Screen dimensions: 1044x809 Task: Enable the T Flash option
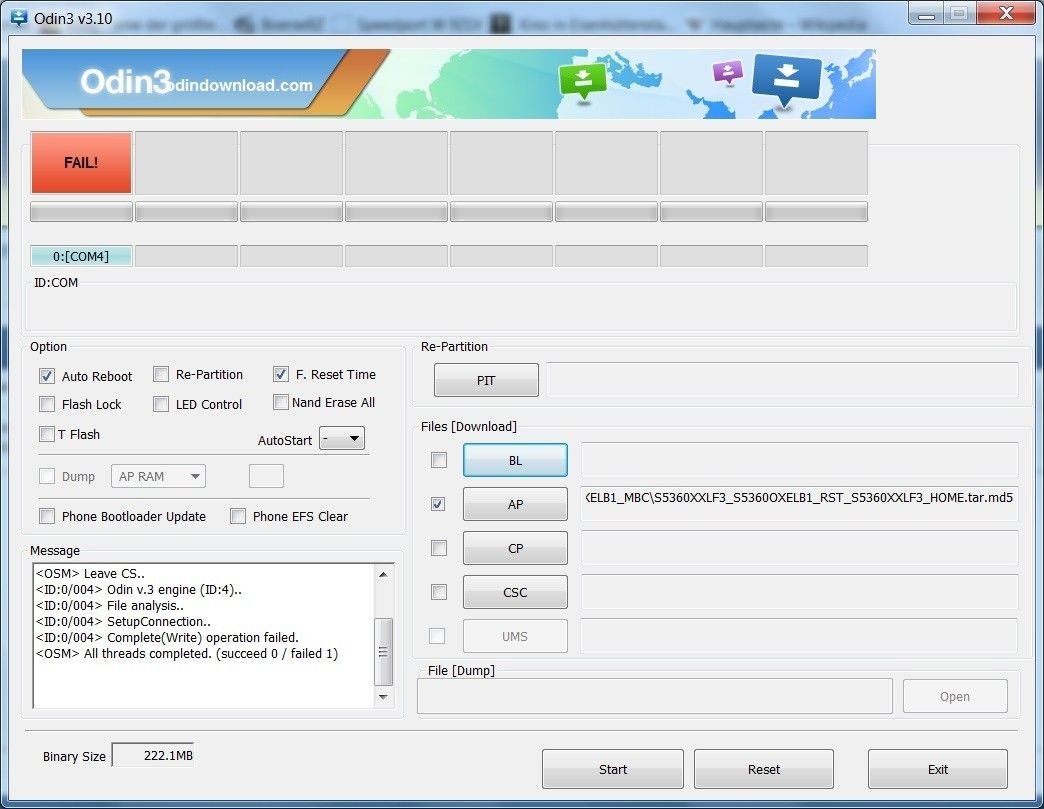click(47, 434)
